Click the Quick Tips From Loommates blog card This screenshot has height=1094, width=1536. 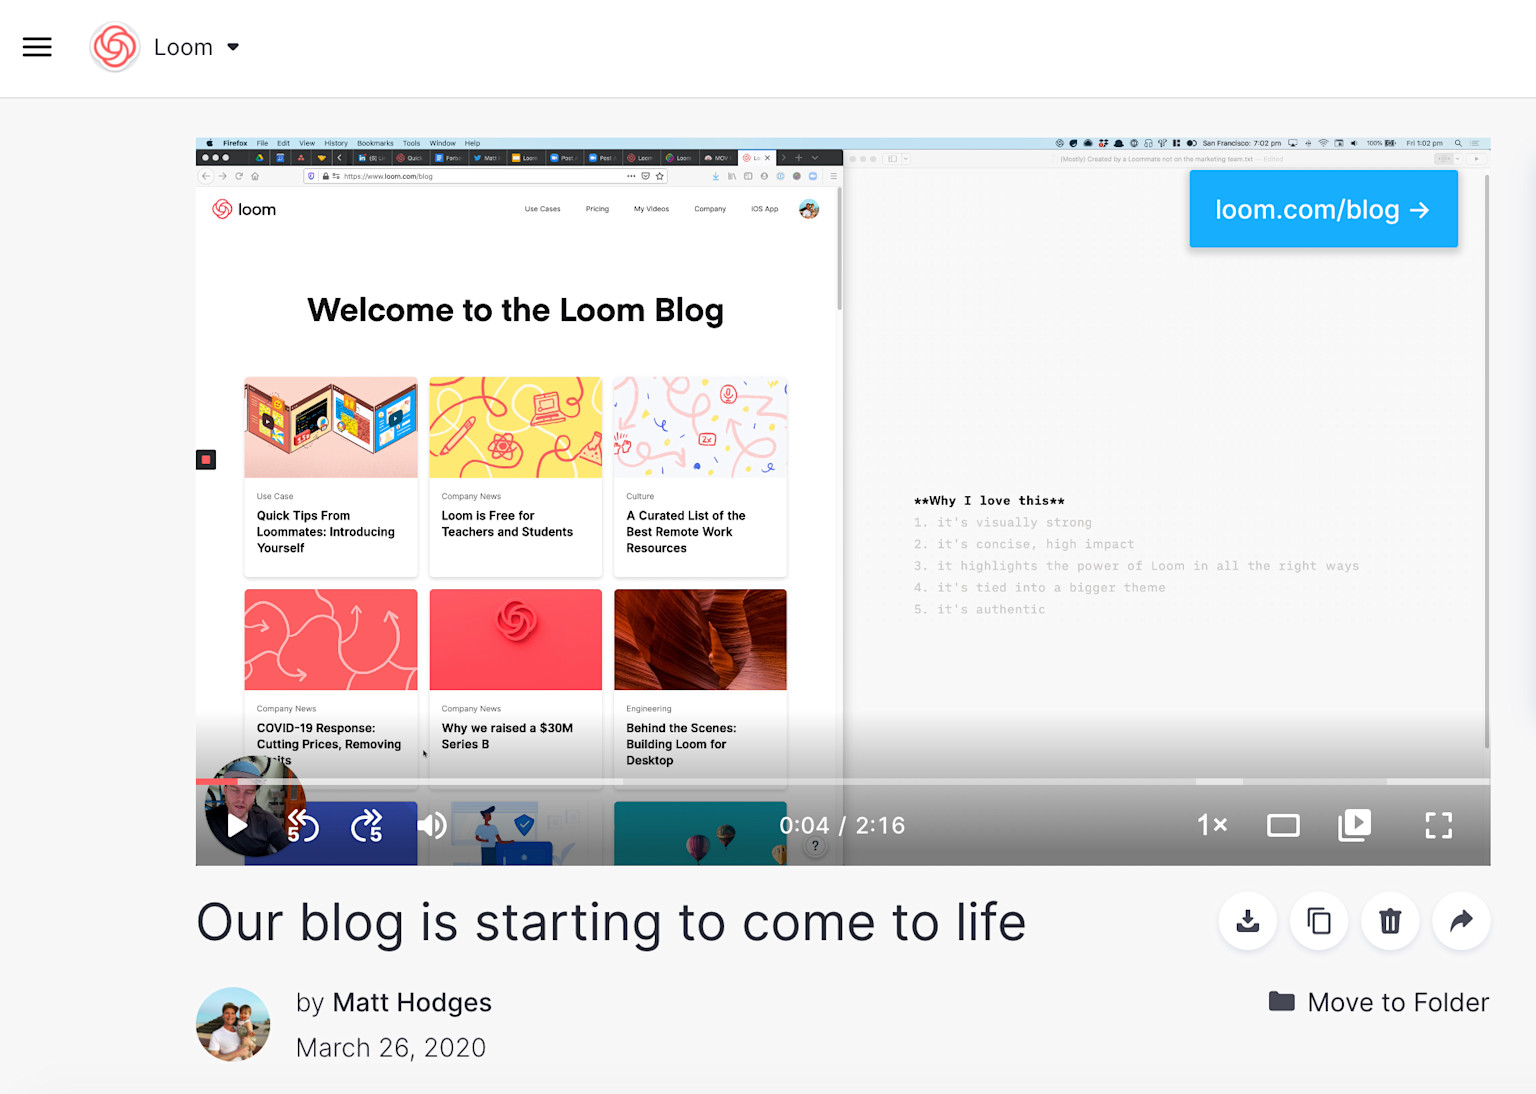coord(331,477)
